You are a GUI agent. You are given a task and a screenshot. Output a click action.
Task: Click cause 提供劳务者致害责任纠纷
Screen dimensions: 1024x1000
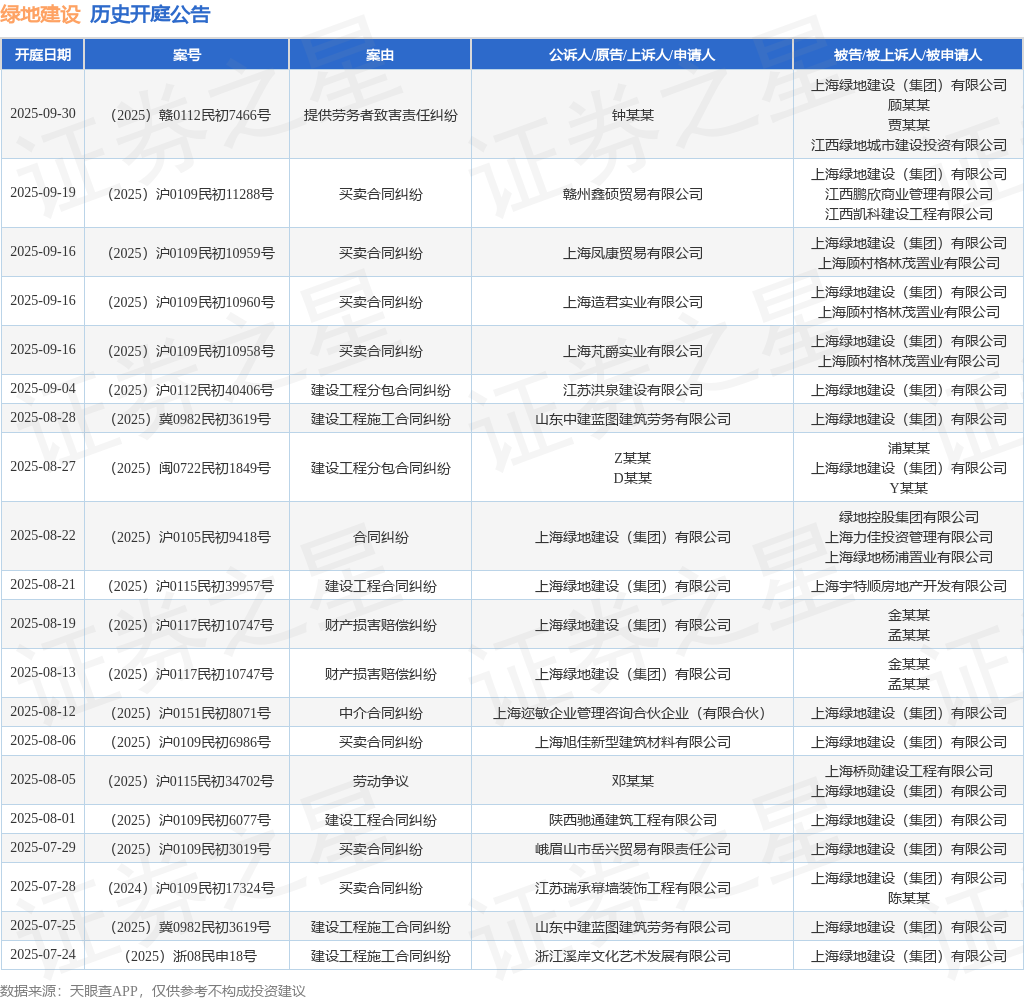click(x=380, y=115)
